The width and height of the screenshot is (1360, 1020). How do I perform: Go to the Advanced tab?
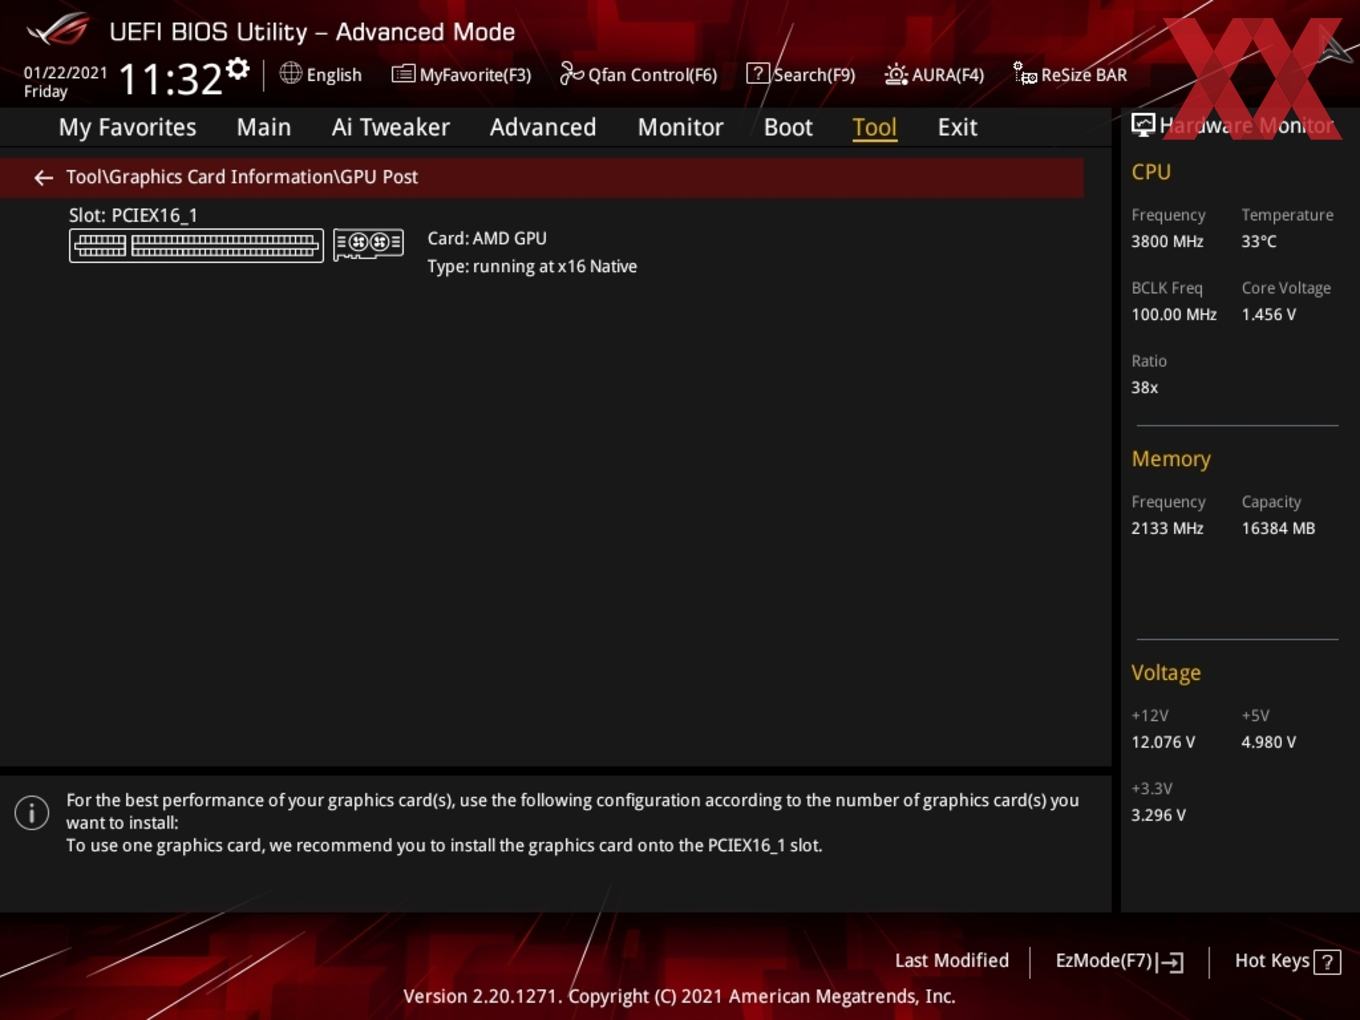(x=543, y=127)
